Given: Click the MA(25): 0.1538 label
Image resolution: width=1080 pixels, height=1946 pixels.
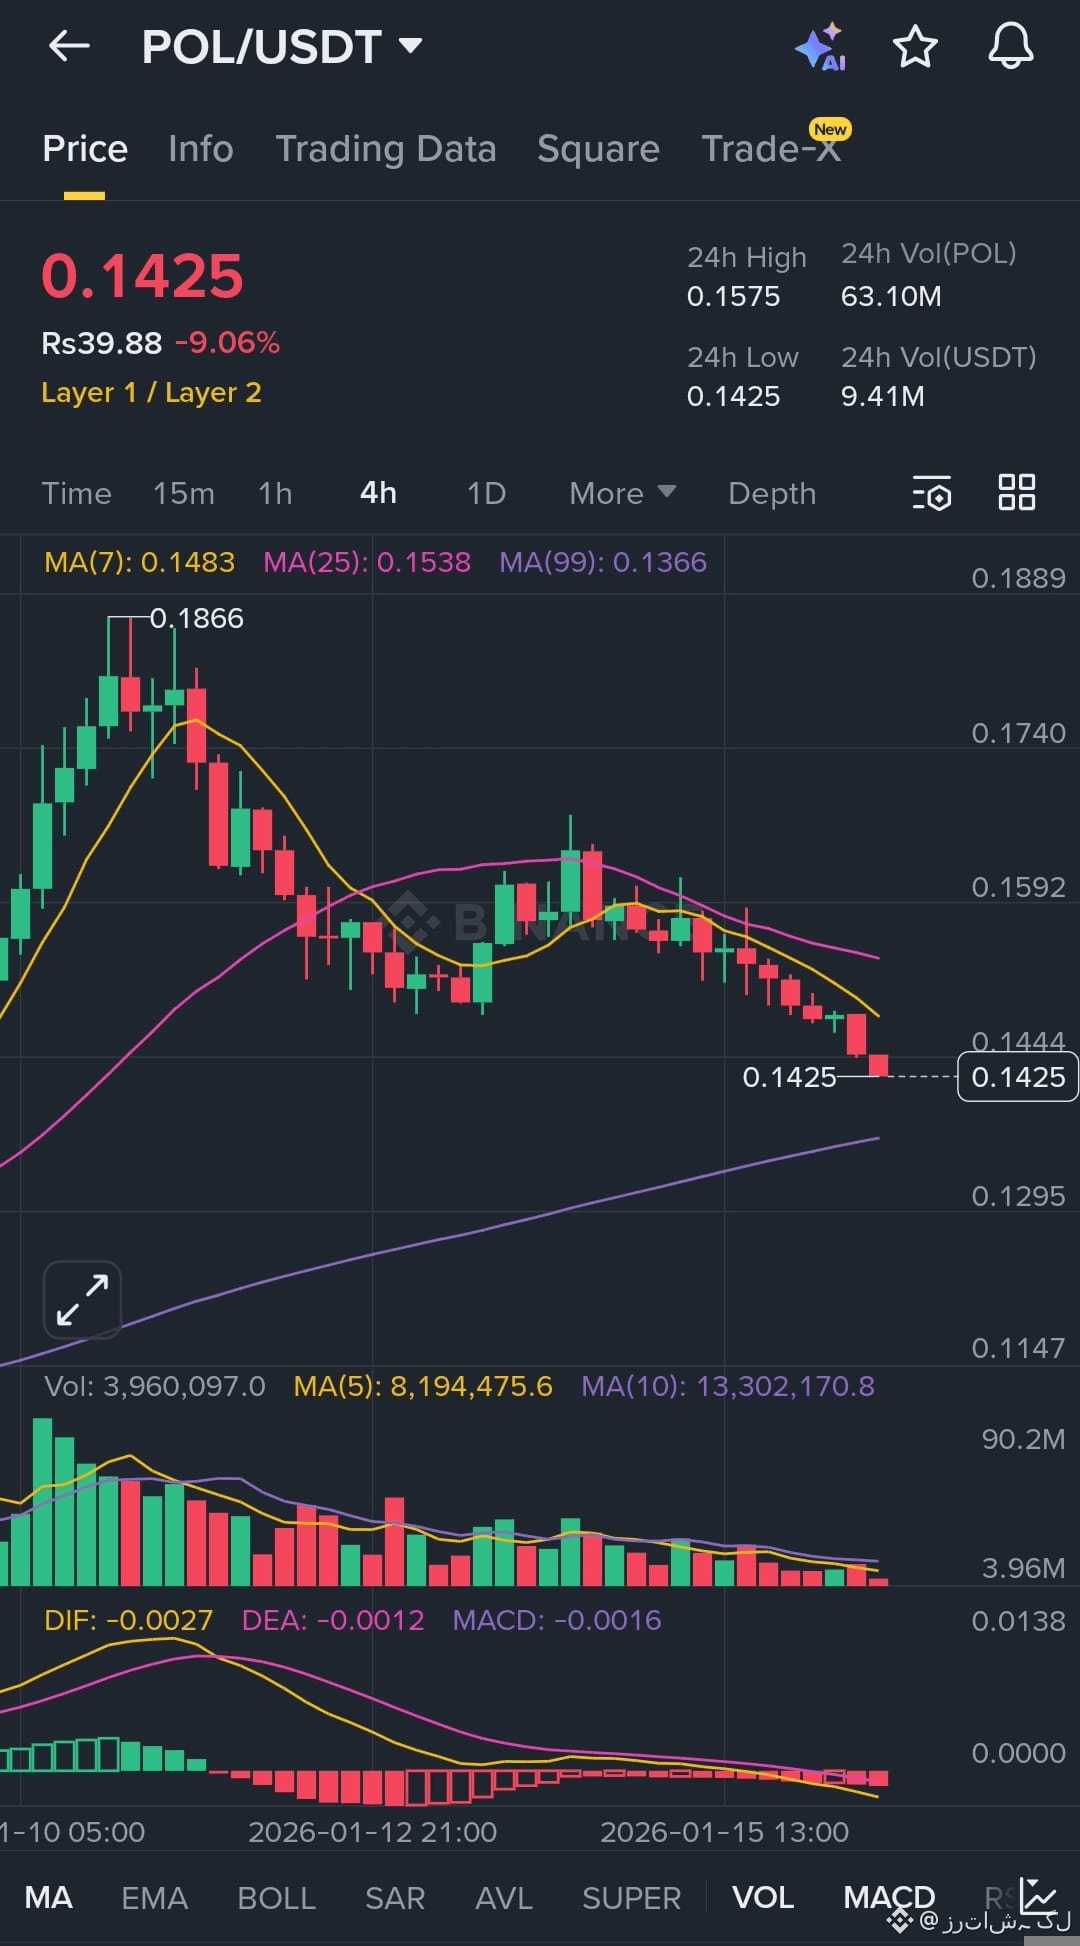Looking at the screenshot, I should 367,562.
